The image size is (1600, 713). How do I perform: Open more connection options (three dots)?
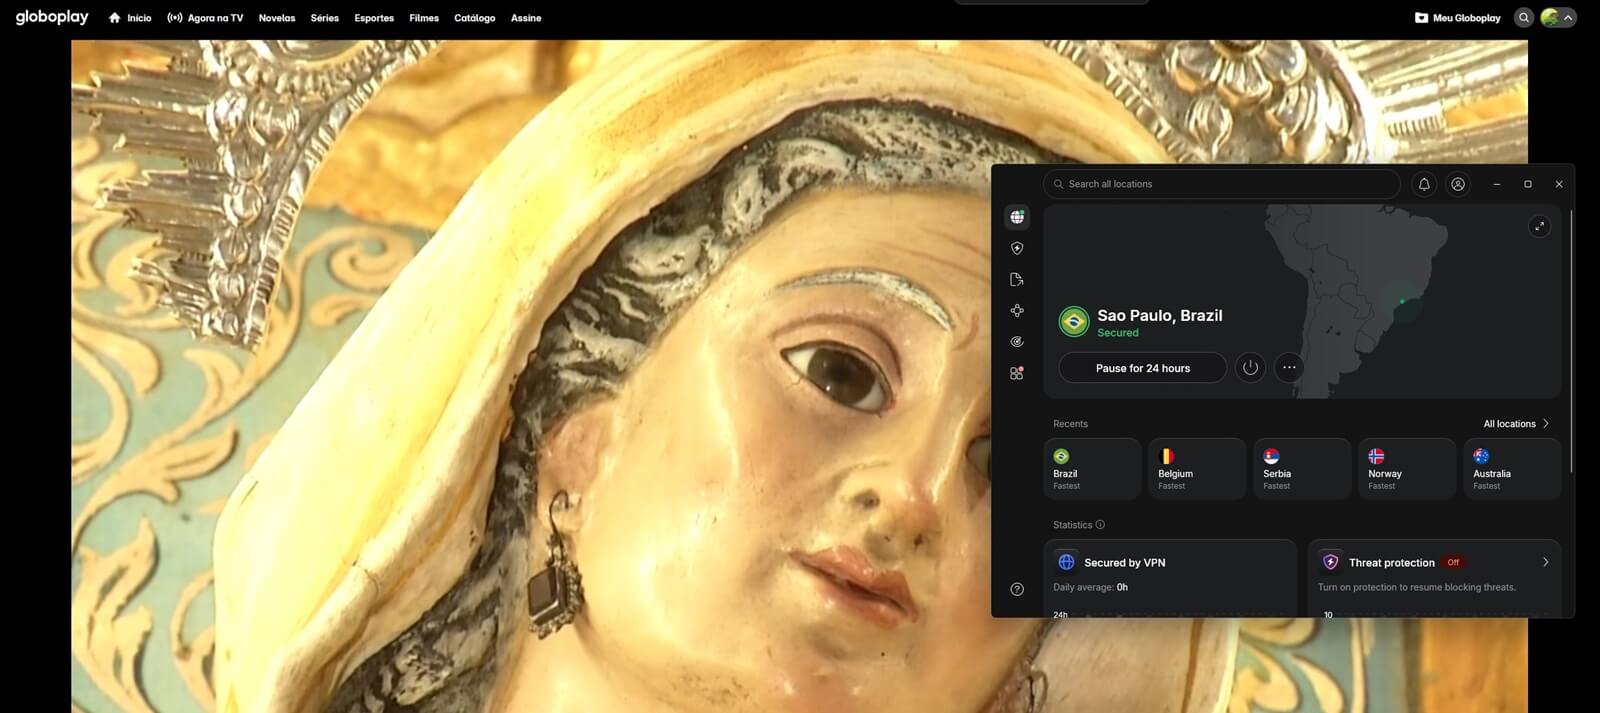(1289, 367)
